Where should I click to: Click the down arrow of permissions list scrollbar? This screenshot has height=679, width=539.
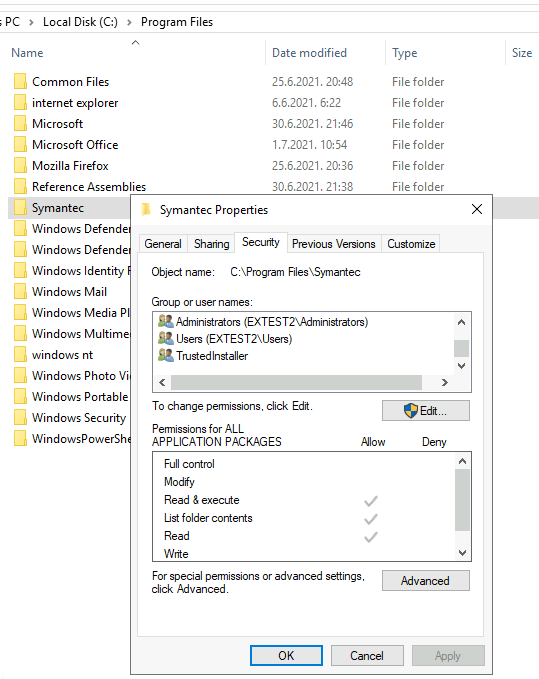462,553
